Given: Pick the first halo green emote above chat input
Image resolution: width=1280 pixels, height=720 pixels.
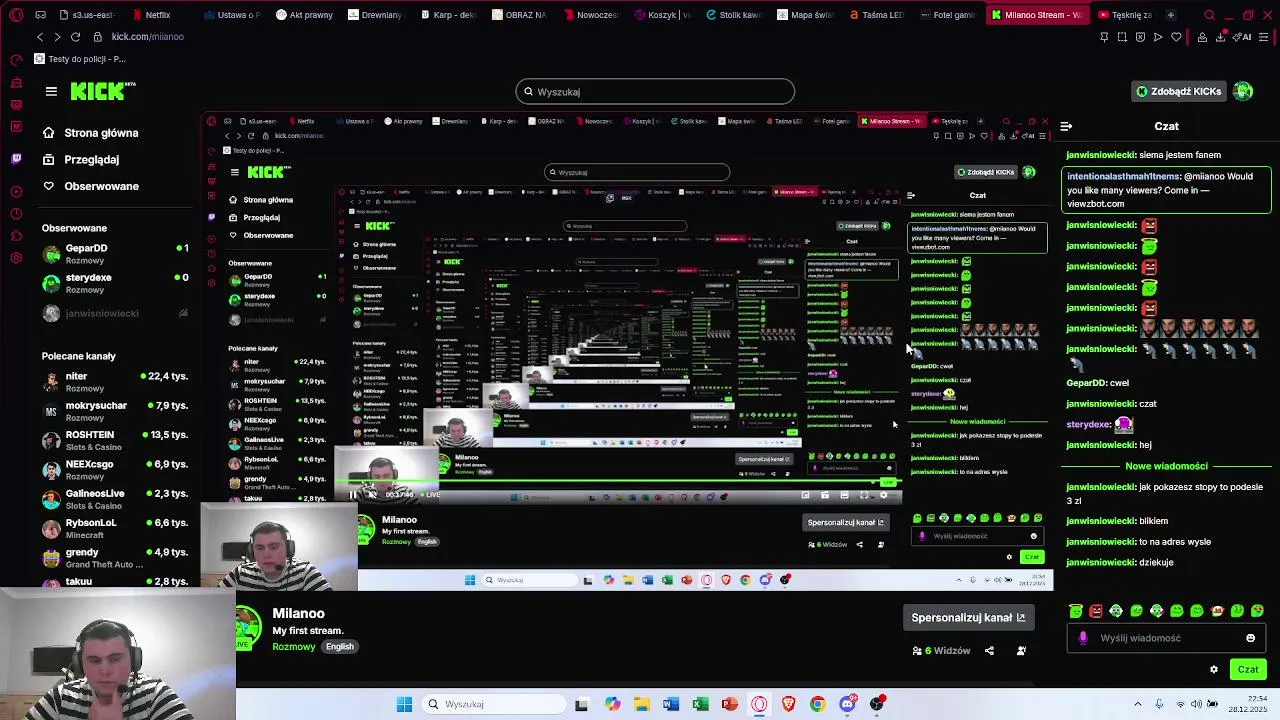Looking at the screenshot, I should click(x=1076, y=611).
